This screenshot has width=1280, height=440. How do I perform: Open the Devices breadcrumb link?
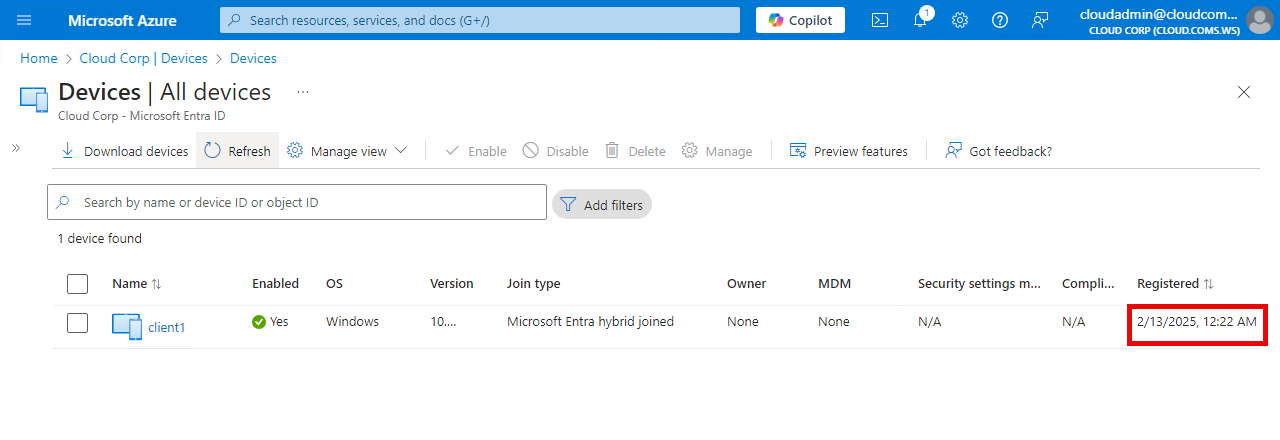pos(253,59)
